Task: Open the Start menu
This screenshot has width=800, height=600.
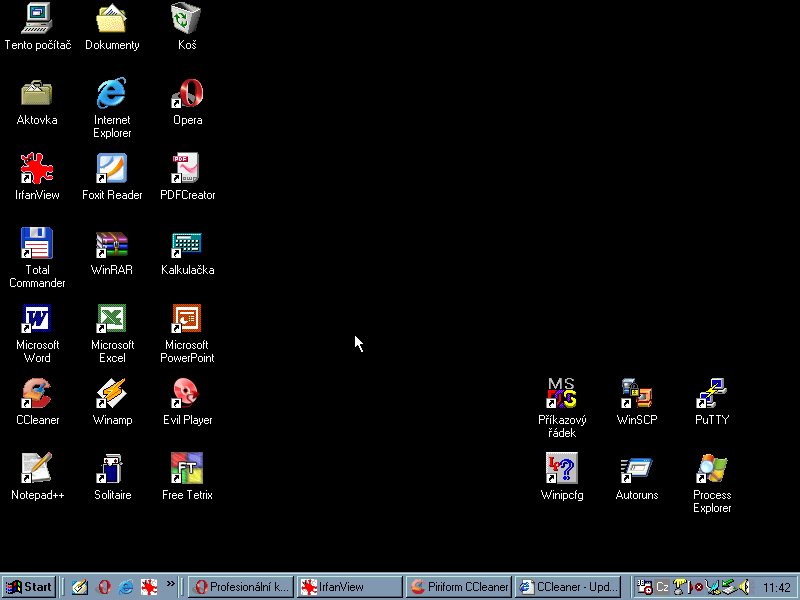Action: point(29,587)
